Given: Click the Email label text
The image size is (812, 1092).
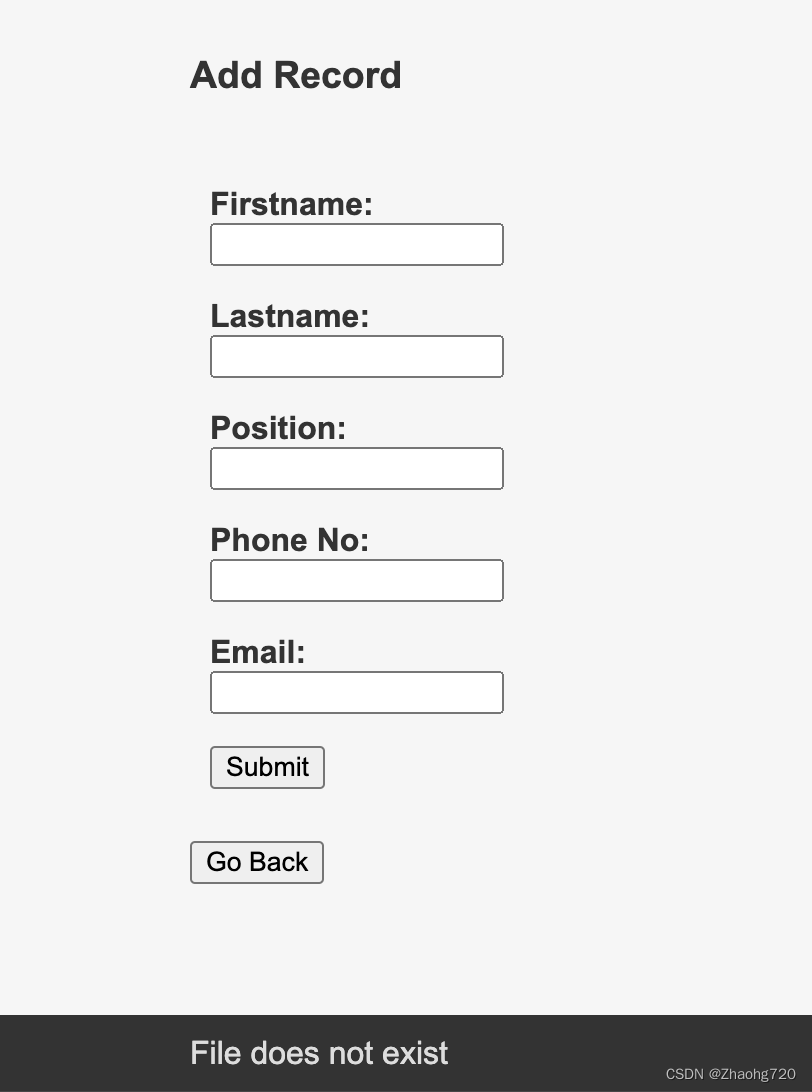Looking at the screenshot, I should pyautogui.click(x=257, y=652).
